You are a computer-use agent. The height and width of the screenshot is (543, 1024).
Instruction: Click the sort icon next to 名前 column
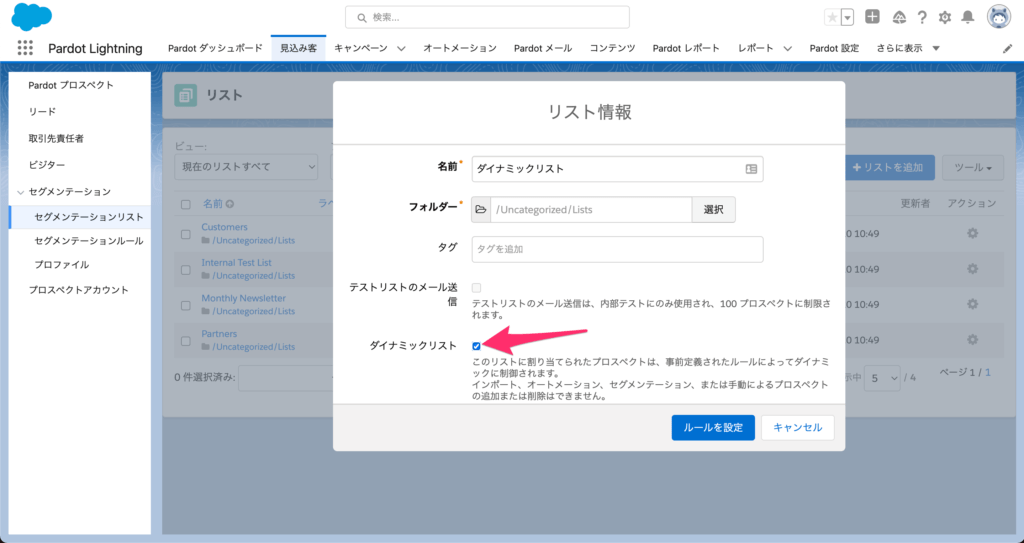click(x=230, y=204)
